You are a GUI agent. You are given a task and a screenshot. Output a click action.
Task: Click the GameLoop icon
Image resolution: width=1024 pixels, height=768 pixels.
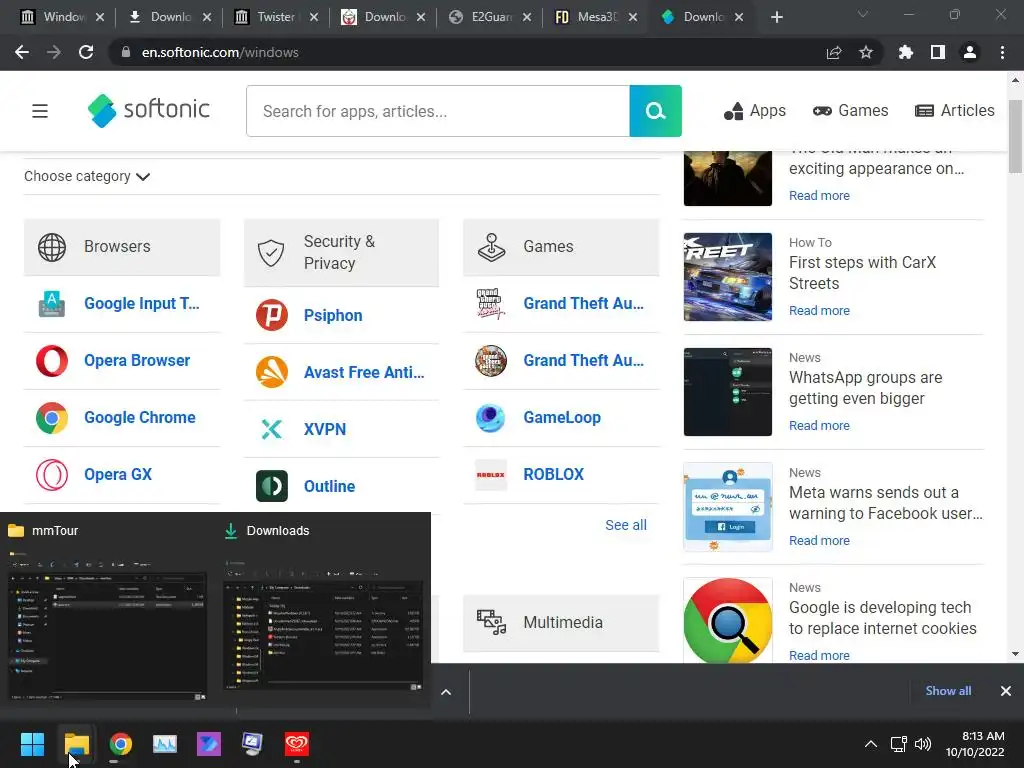coord(490,418)
